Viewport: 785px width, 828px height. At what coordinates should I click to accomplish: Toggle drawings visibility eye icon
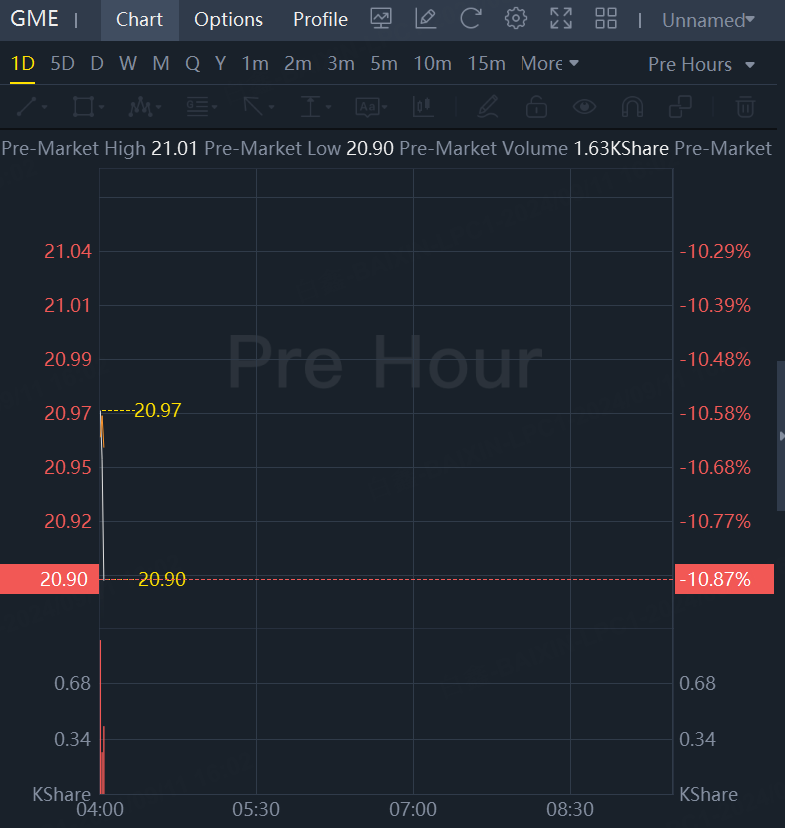pyautogui.click(x=584, y=106)
